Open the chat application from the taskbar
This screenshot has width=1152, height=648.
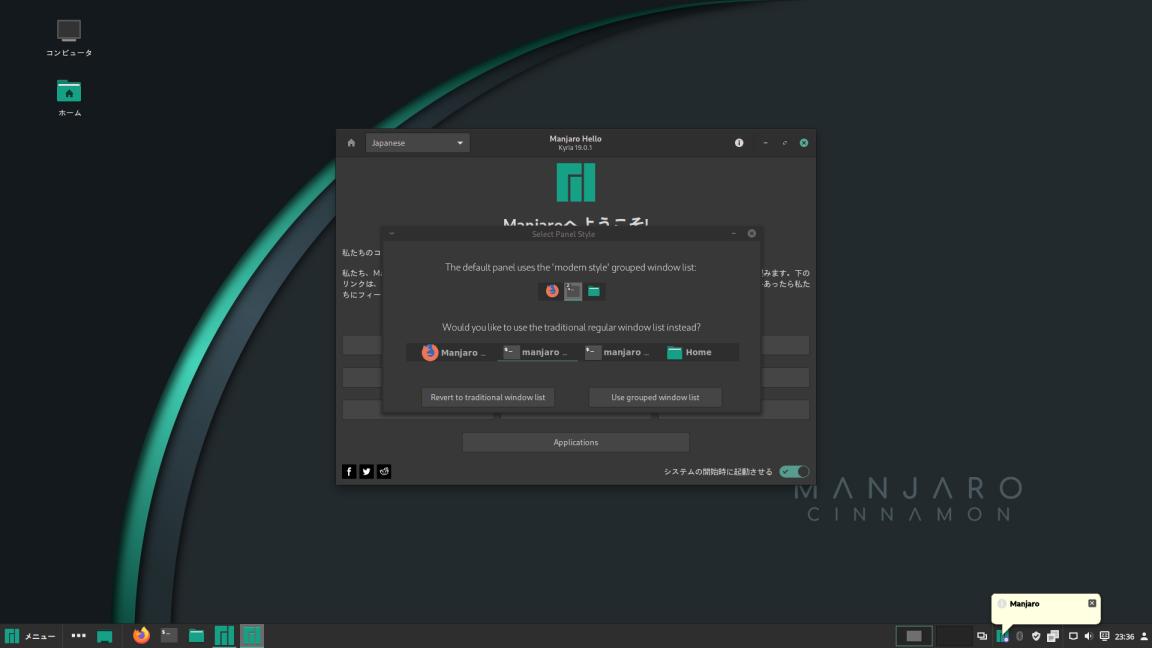(103, 635)
